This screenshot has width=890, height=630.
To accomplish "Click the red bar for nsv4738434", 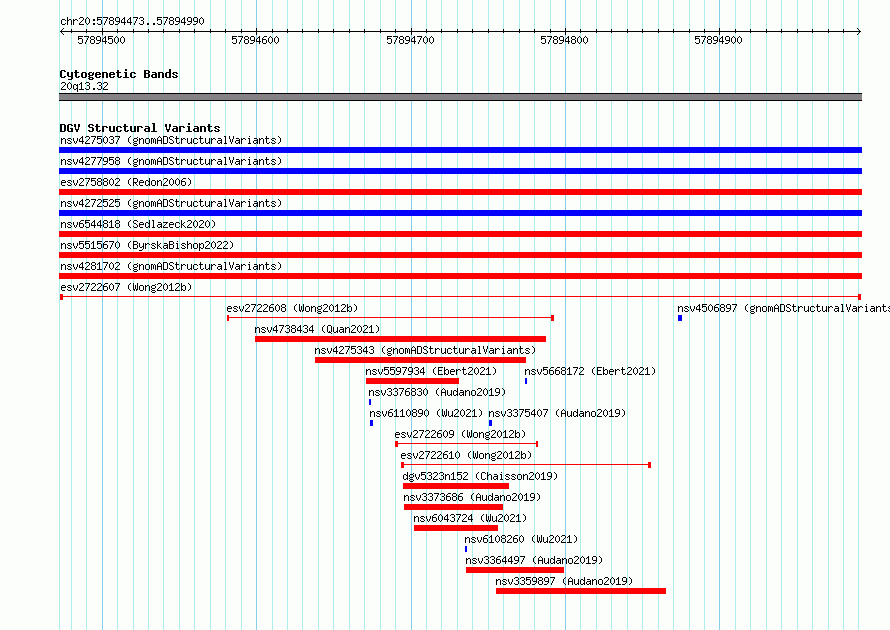I will [400, 339].
